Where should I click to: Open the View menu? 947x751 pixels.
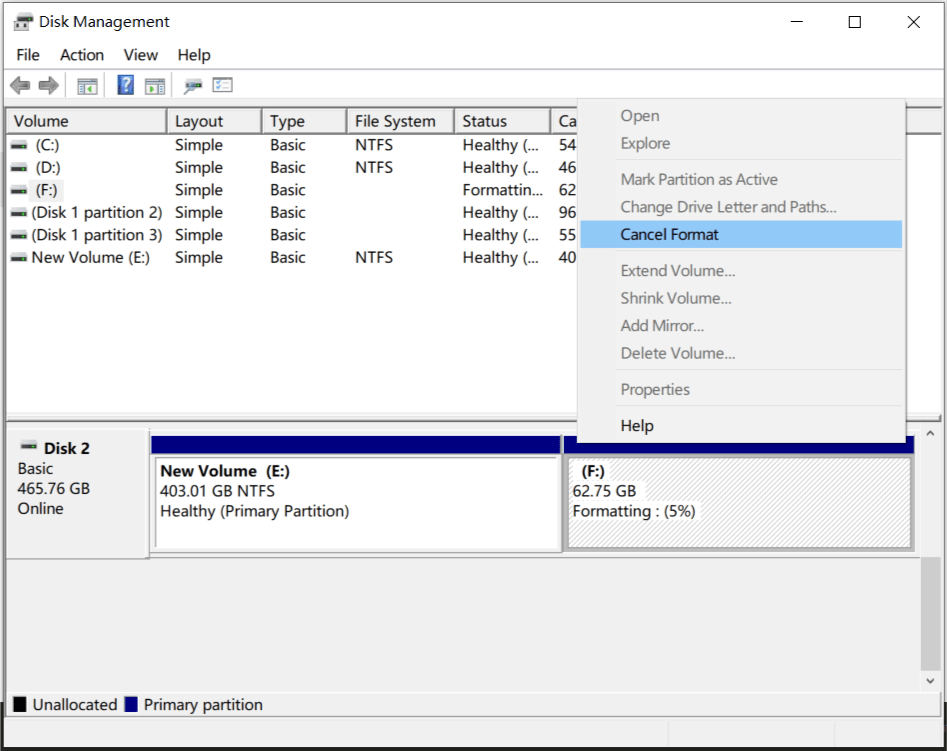pos(141,55)
